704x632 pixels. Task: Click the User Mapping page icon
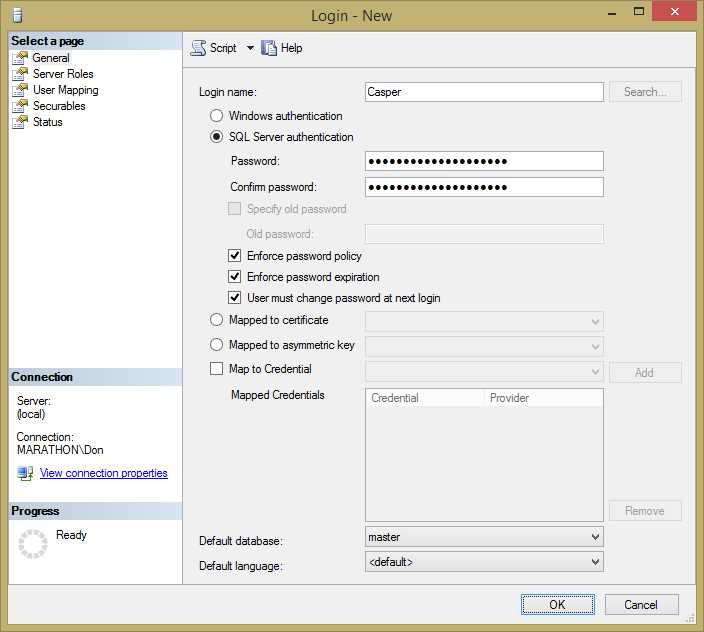[20, 90]
